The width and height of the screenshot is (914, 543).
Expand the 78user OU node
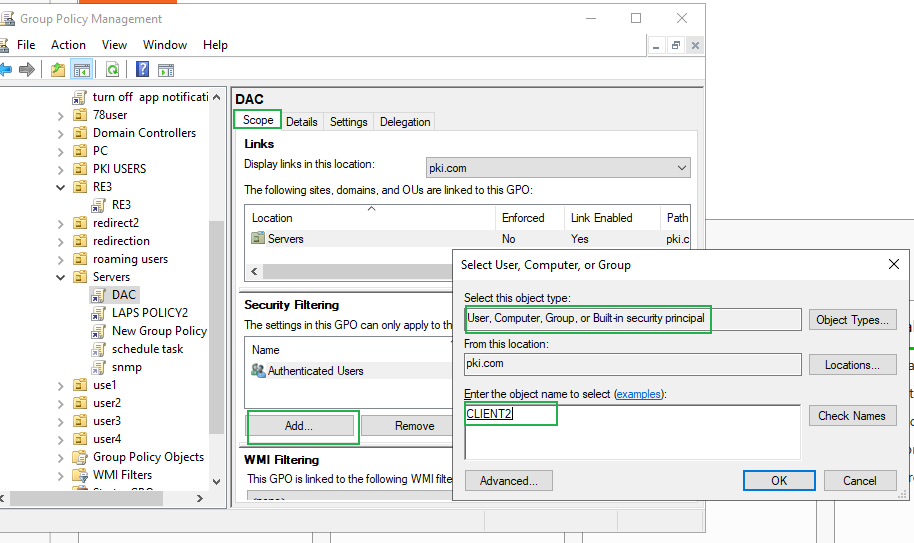coord(61,115)
